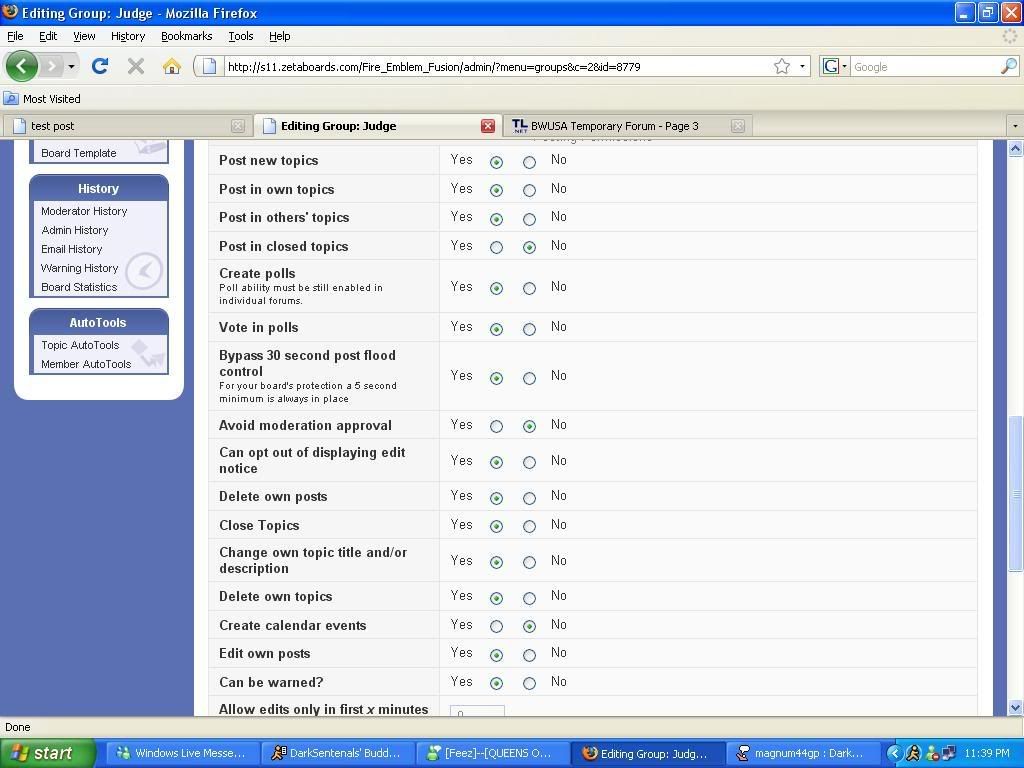Click the edit time limit minutes field
1024x768 pixels.
[477, 711]
